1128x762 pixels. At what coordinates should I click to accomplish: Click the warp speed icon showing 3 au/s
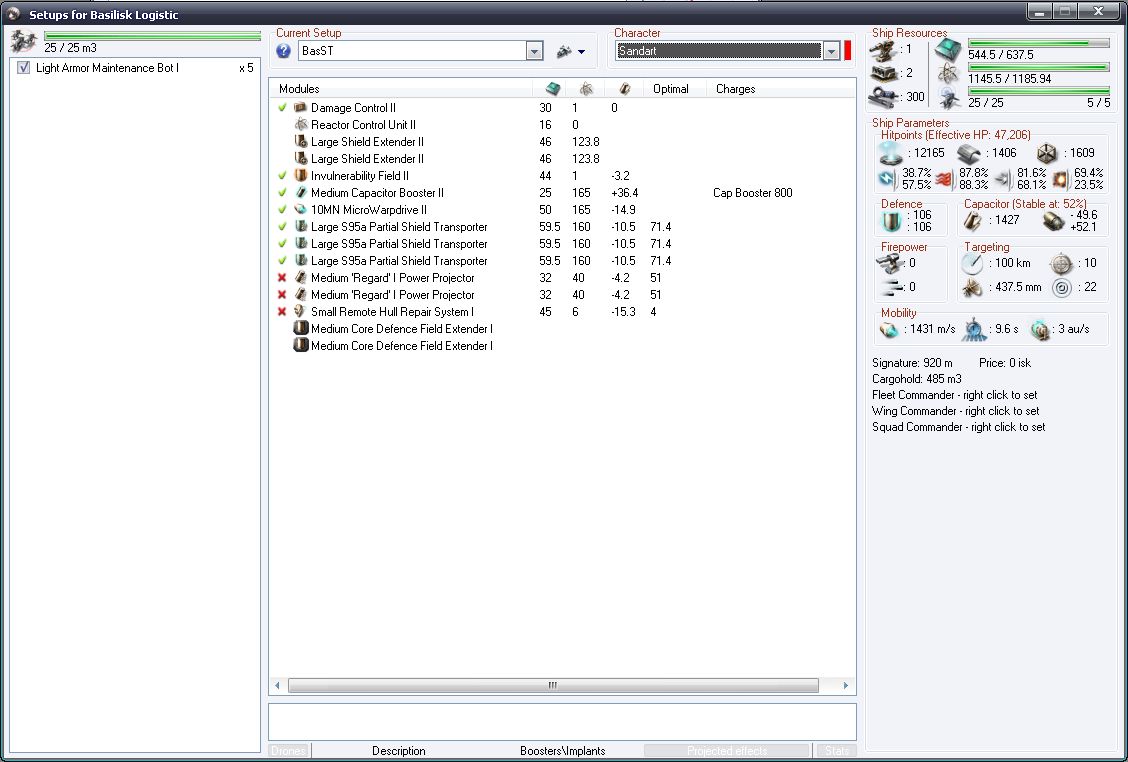(x=1041, y=330)
